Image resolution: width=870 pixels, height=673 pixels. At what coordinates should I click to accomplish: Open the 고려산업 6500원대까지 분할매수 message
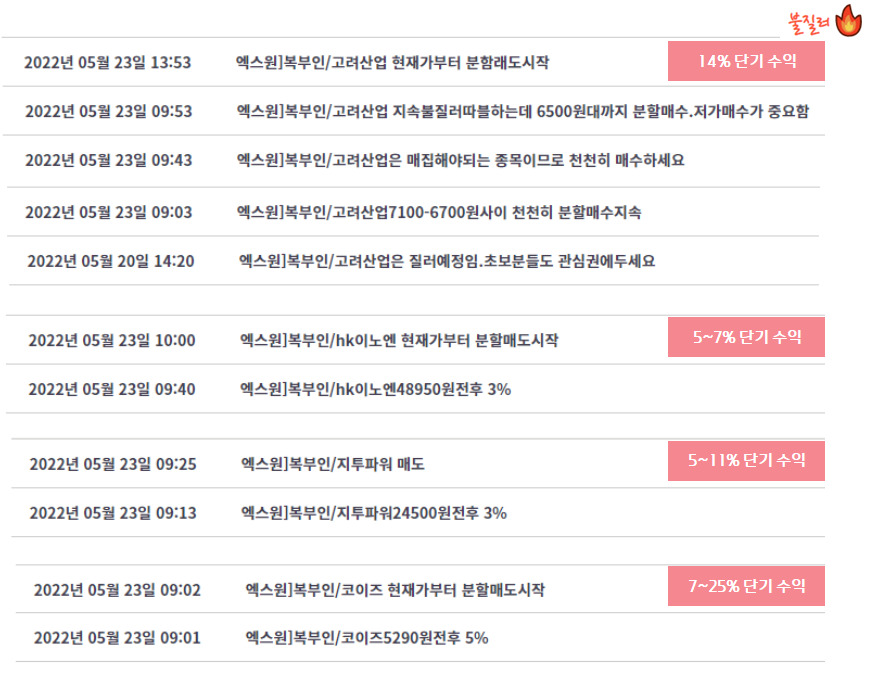click(523, 111)
